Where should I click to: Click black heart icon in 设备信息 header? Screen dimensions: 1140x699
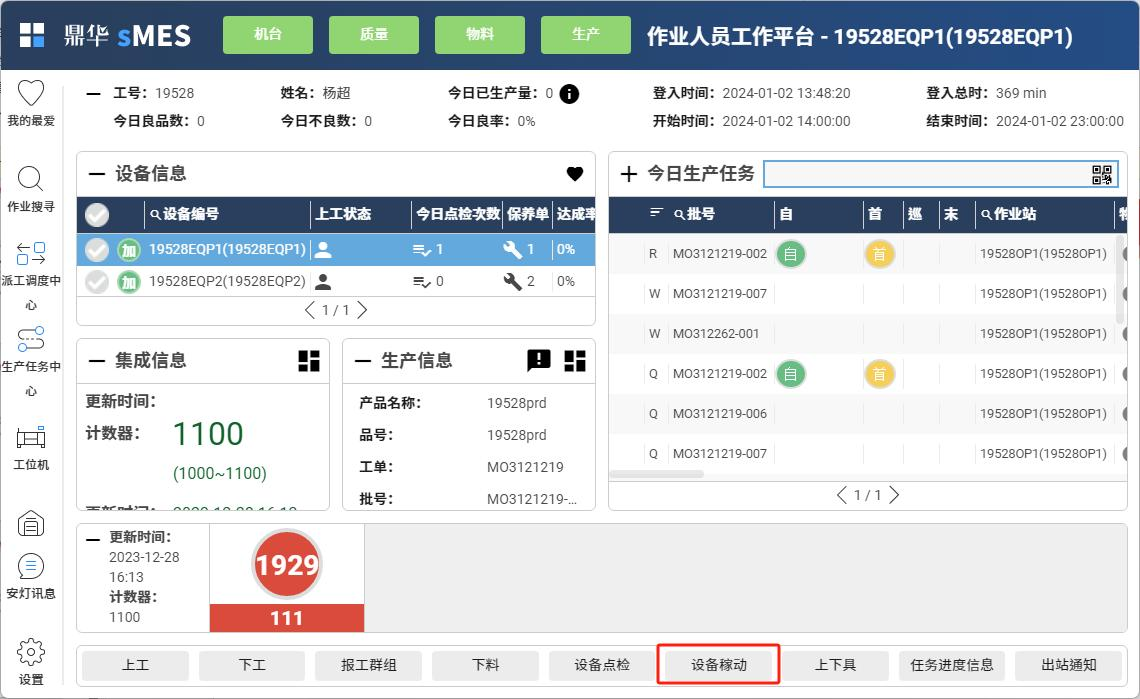point(575,173)
